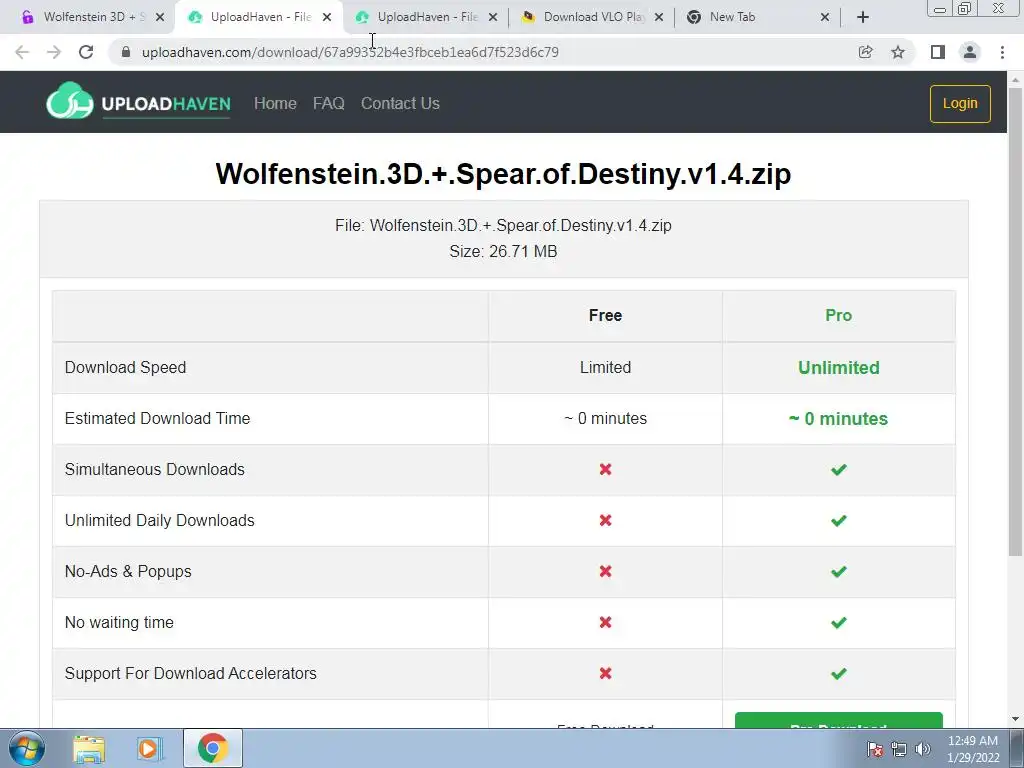Open the Chrome profile avatar
The image size is (1024, 768).
pos(970,52)
